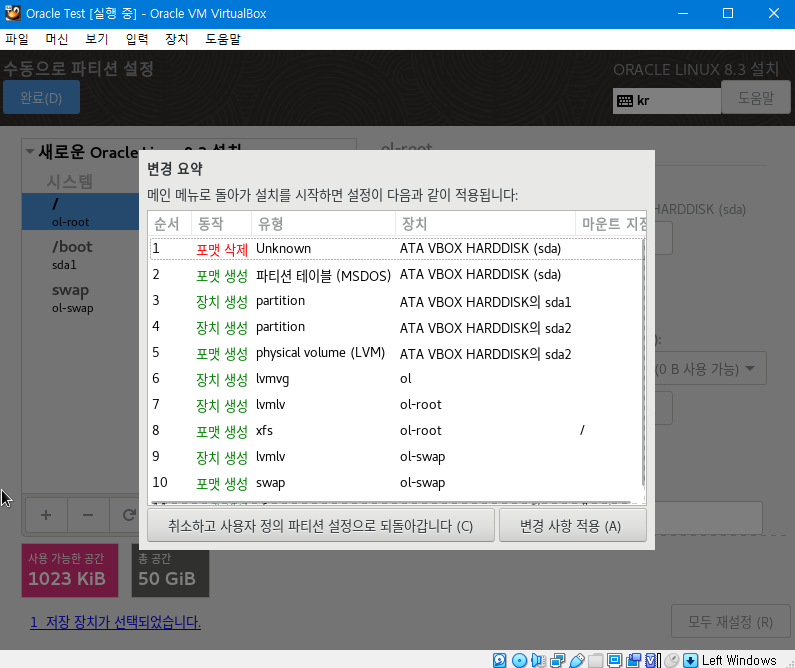Open the 보기 menu
Screen dimensions: 795x668
point(96,39)
